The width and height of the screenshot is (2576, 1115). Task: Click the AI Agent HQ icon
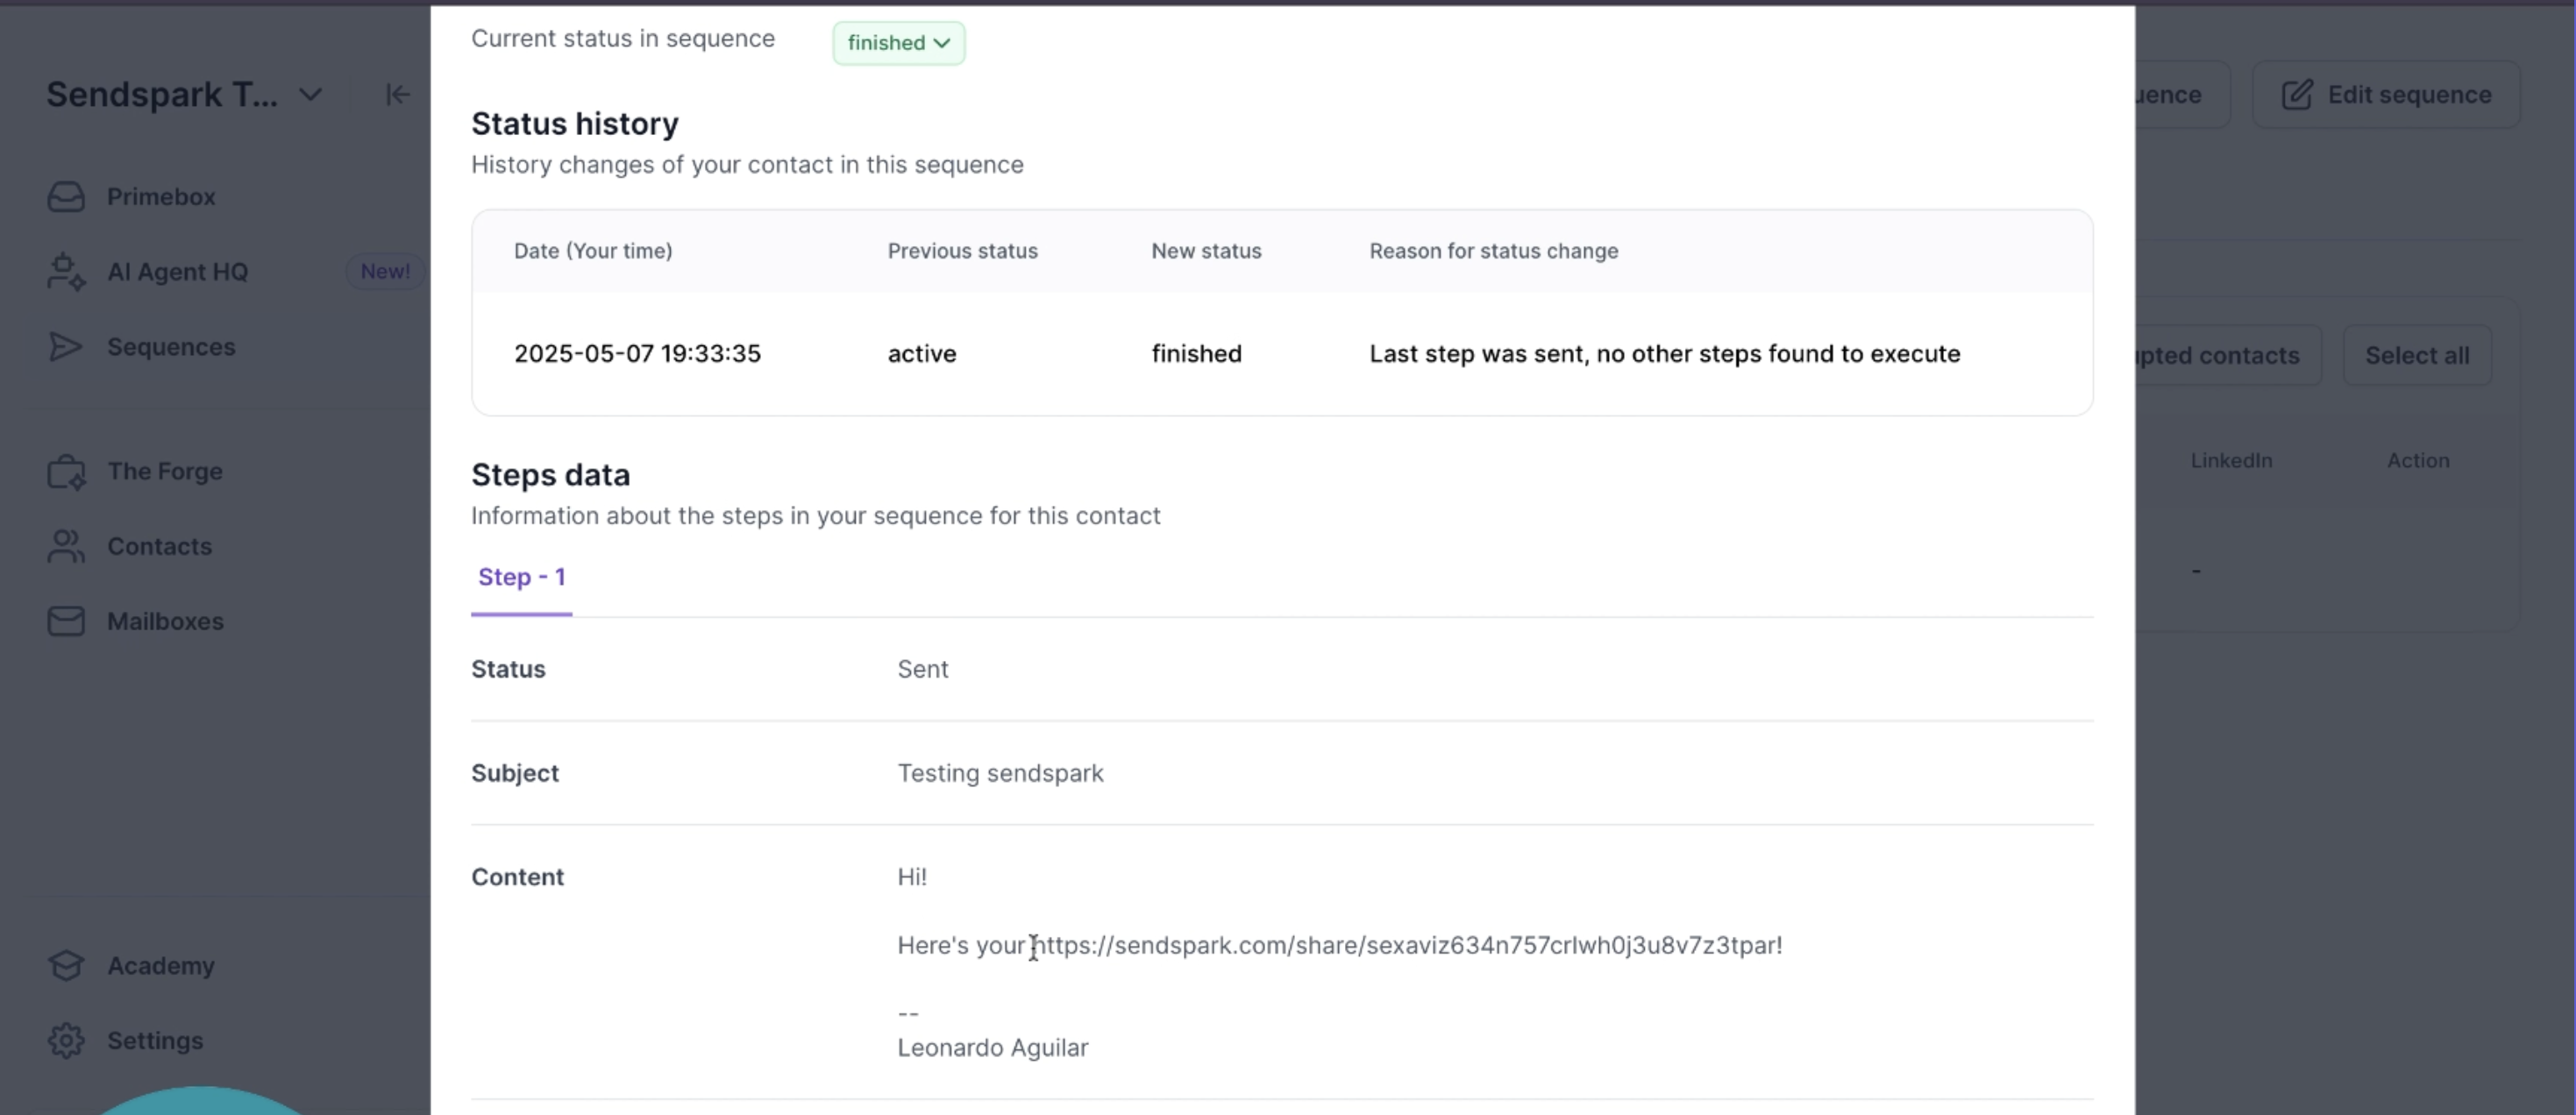pos(66,272)
